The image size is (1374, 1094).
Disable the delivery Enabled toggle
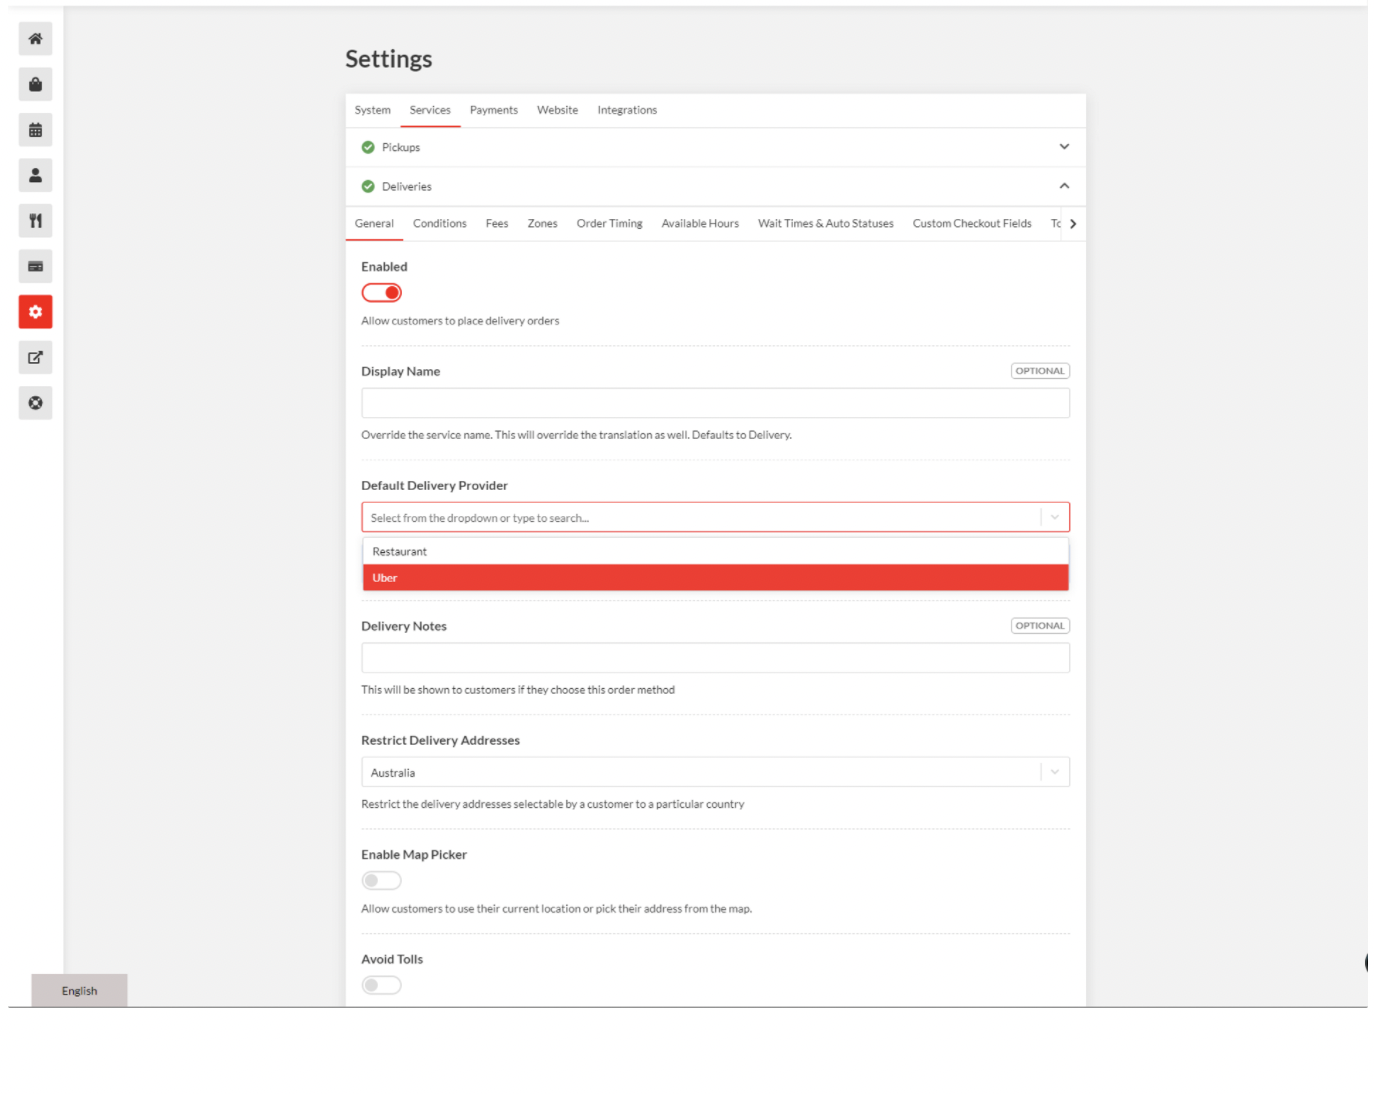pos(381,293)
